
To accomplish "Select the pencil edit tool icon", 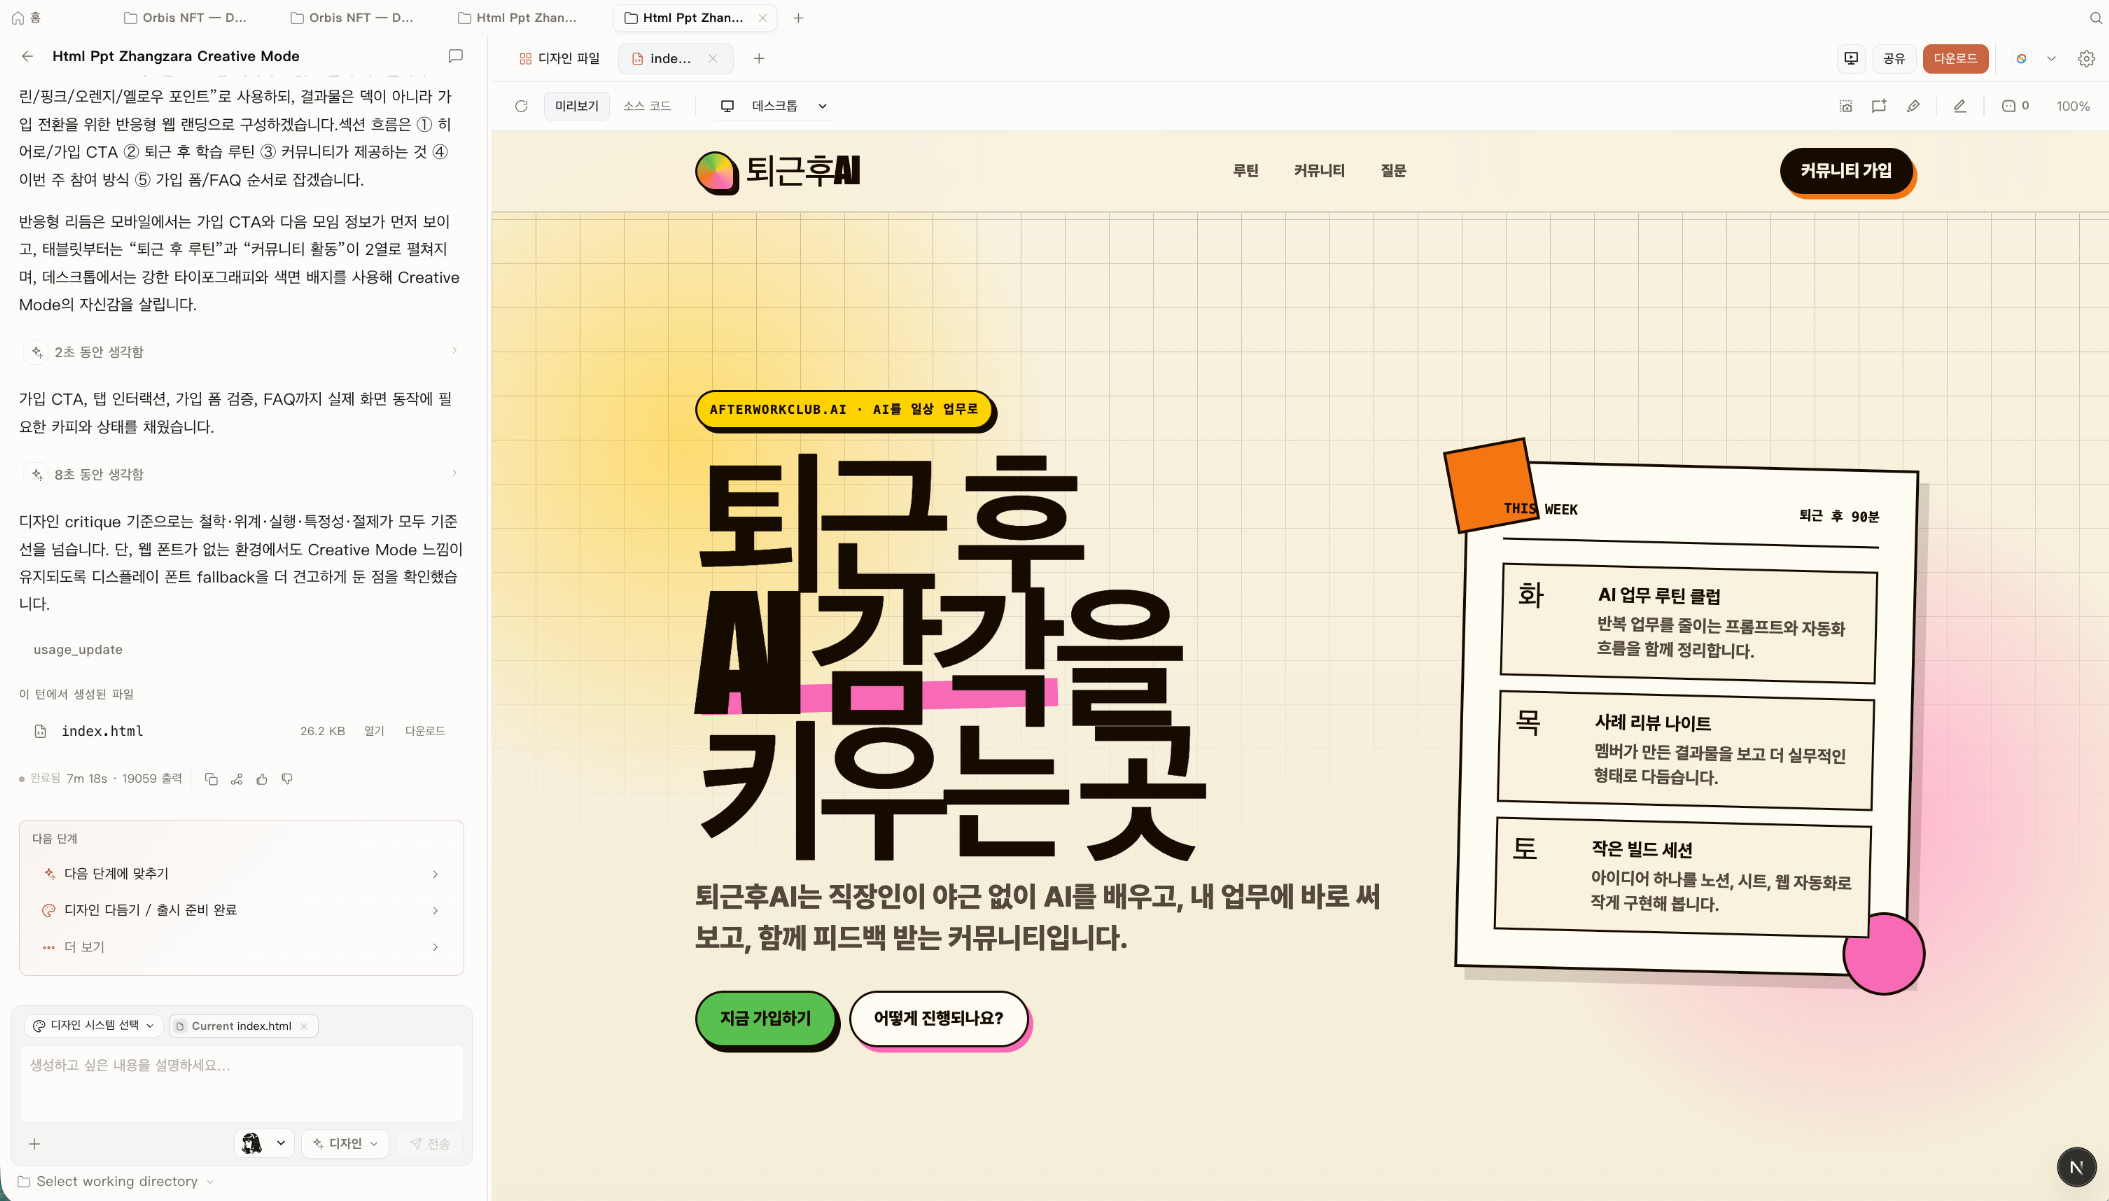I will click(1960, 106).
